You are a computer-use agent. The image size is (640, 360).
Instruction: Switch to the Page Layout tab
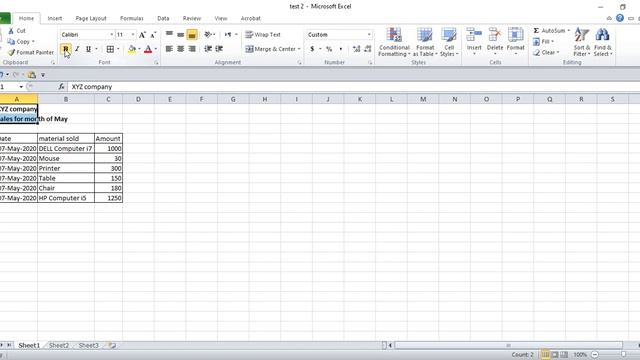(x=91, y=18)
